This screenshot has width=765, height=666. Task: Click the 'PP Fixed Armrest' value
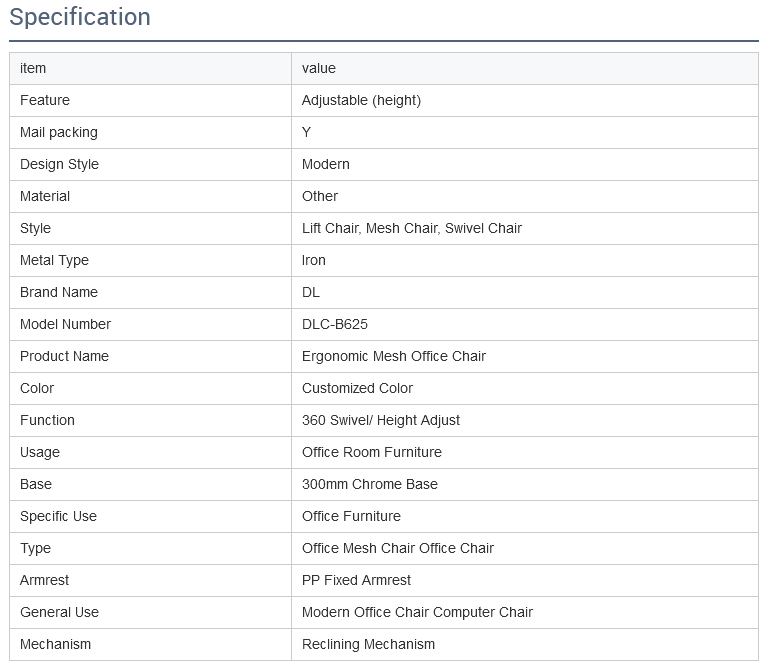point(357,580)
